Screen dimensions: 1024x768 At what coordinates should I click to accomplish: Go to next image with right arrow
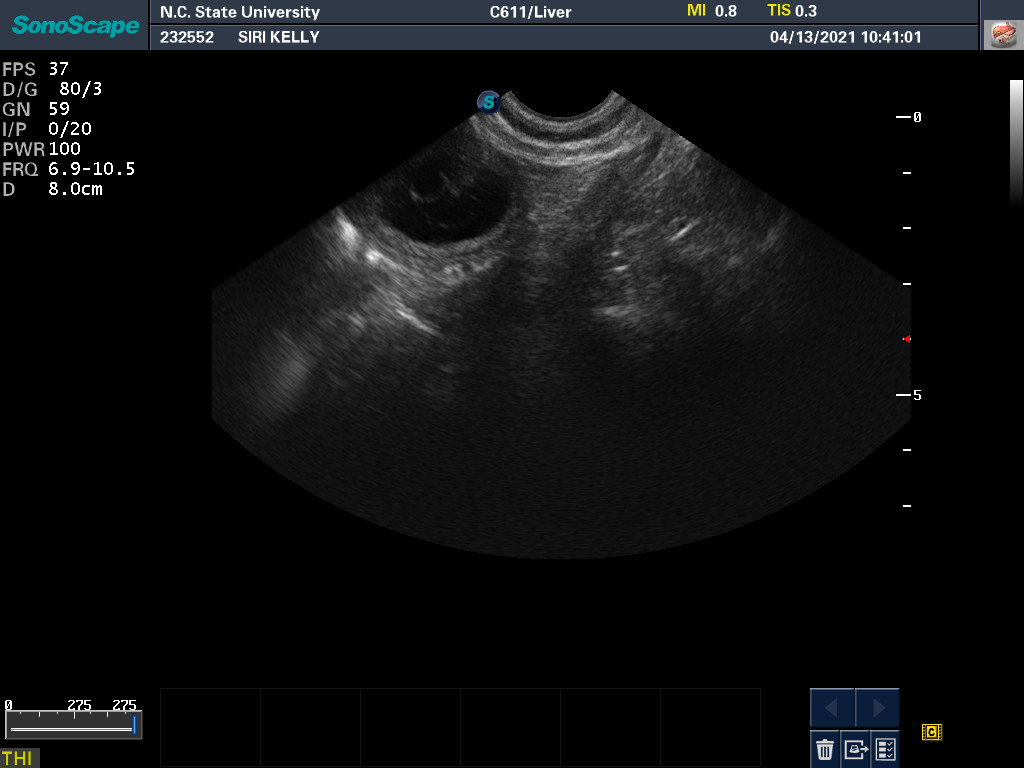tap(878, 708)
